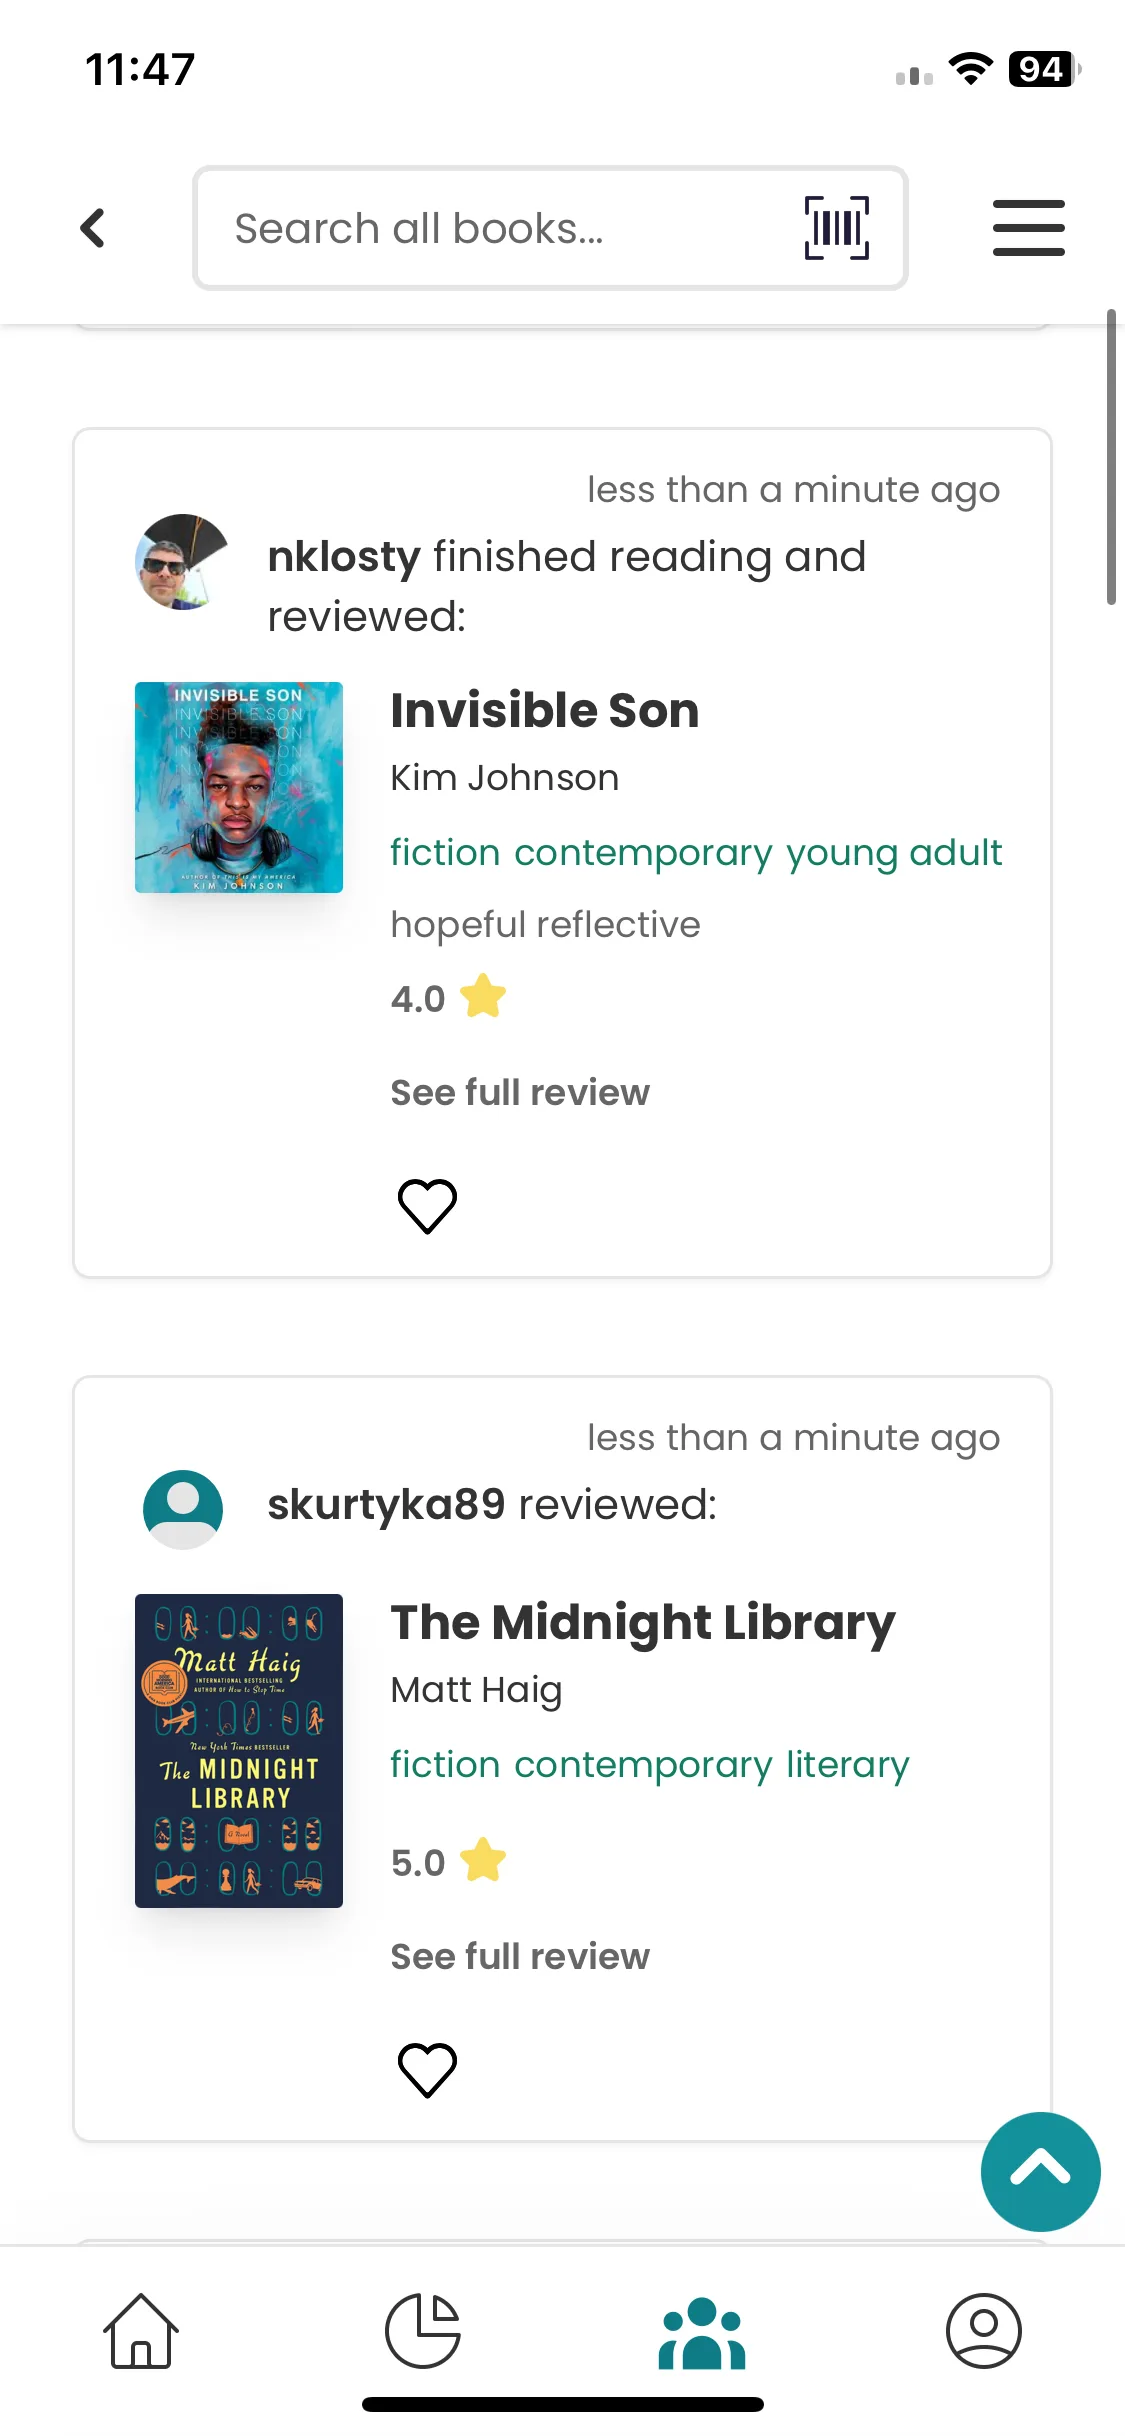The width and height of the screenshot is (1125, 2436).
Task: Open the Invisible Son book cover
Action: coord(239,787)
